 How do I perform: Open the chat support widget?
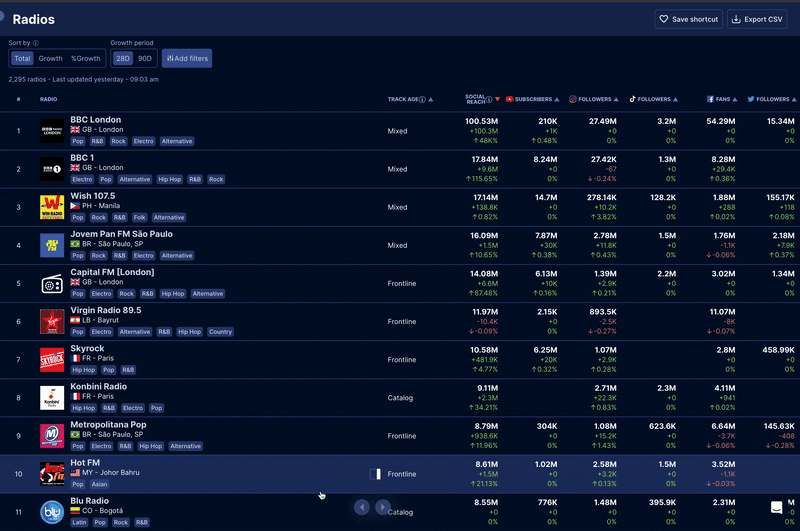[x=776, y=507]
